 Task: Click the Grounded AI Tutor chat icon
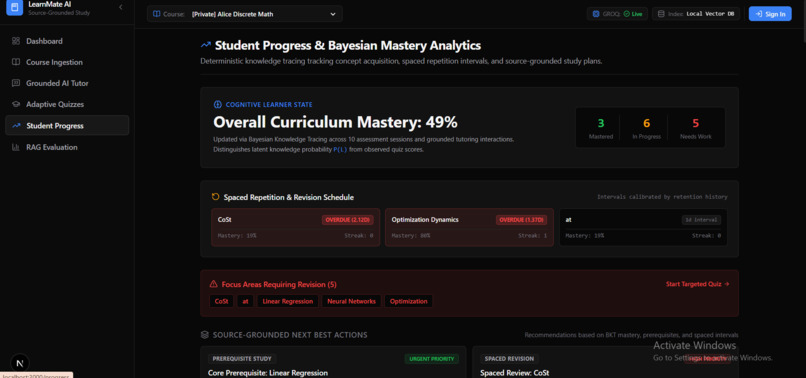16,83
